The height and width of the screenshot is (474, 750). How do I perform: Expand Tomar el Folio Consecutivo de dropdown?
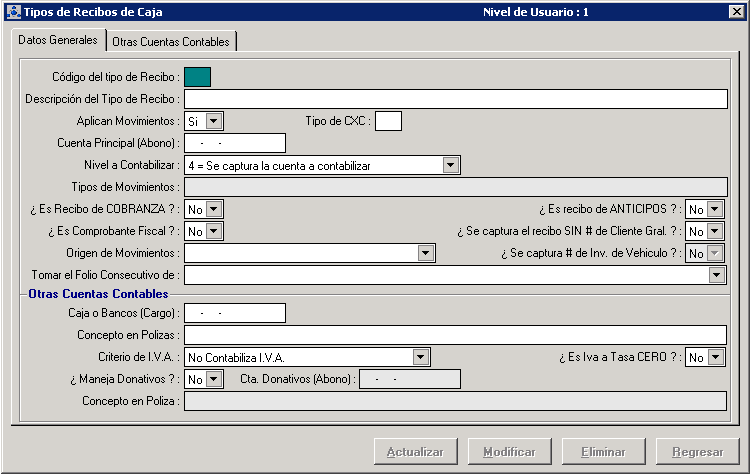click(716, 275)
